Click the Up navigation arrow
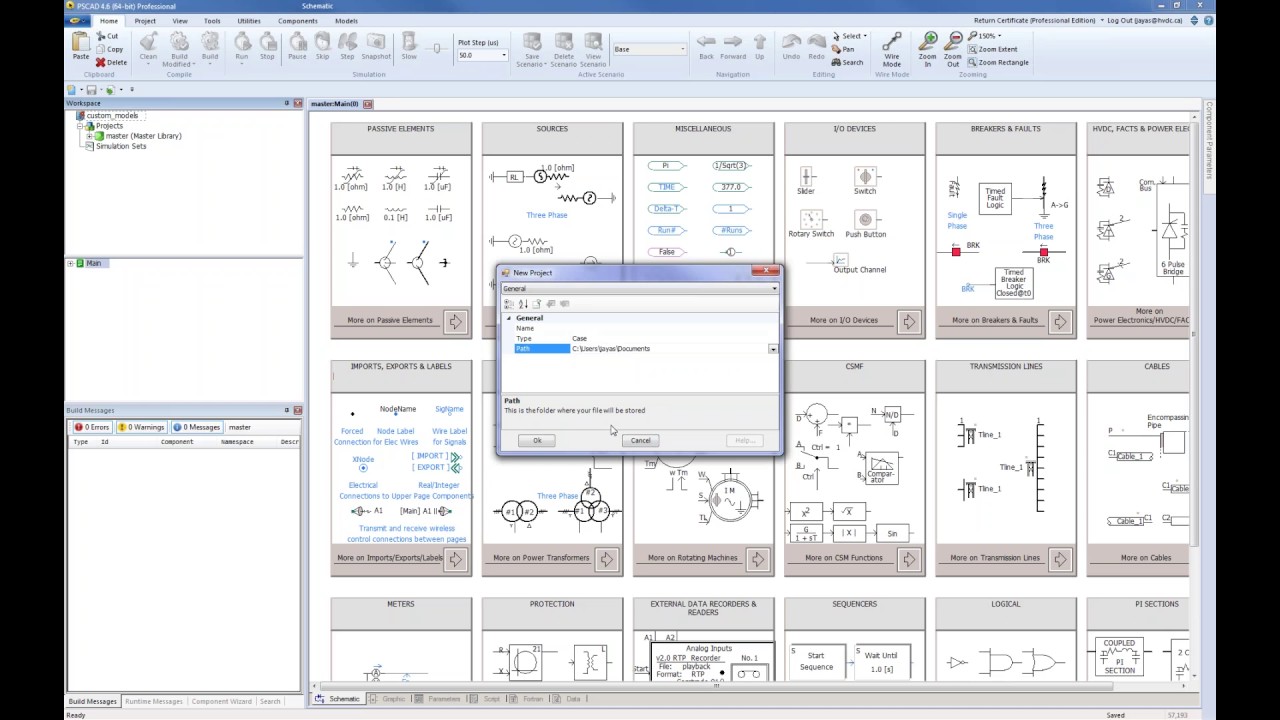The width and height of the screenshot is (1280, 720). pyautogui.click(x=760, y=42)
